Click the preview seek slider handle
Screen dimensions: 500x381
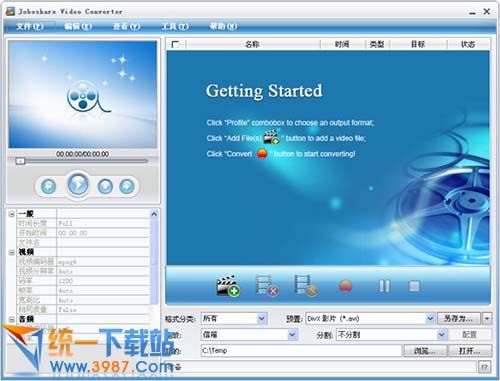(20, 161)
